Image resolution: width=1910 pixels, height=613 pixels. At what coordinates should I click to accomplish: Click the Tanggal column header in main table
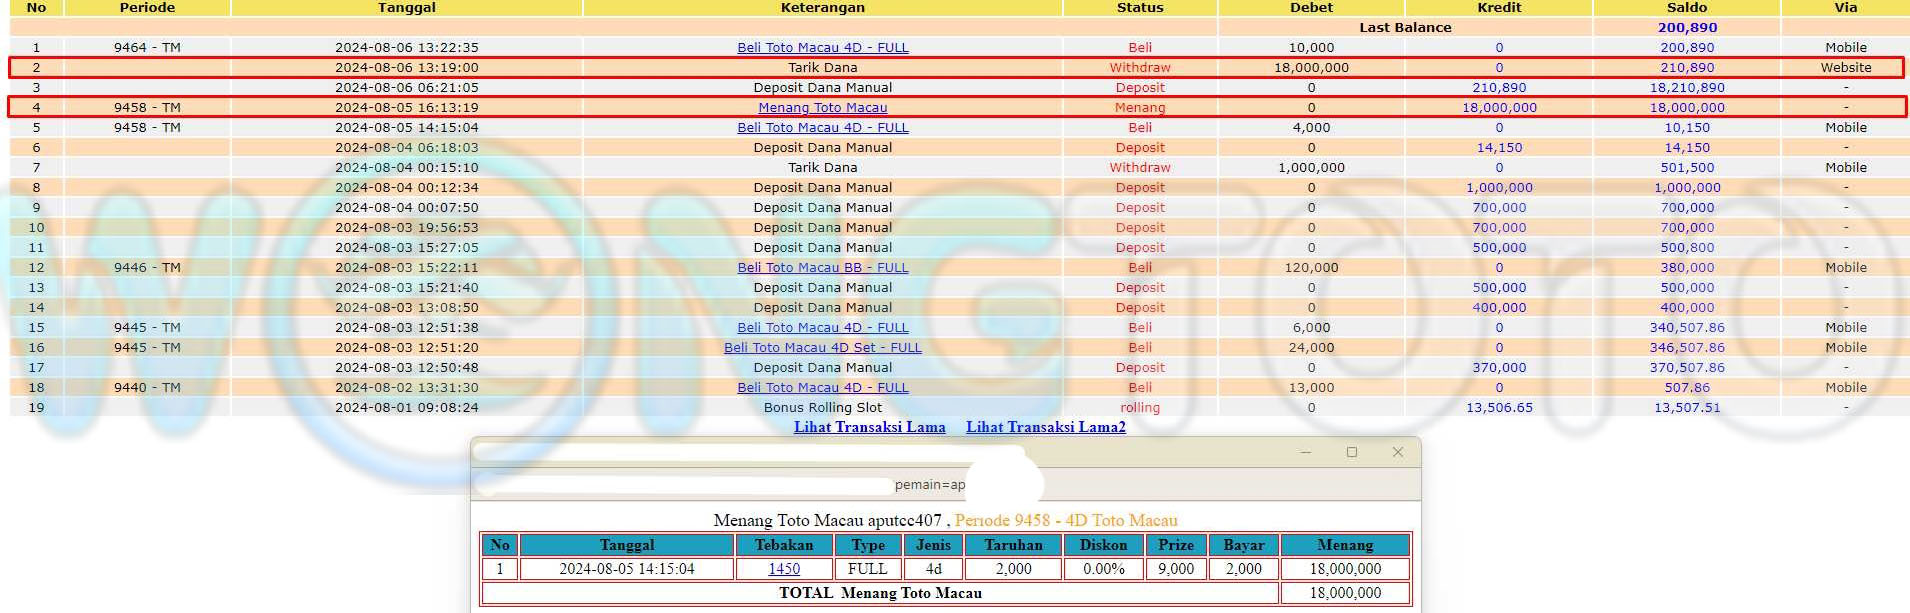(x=406, y=8)
